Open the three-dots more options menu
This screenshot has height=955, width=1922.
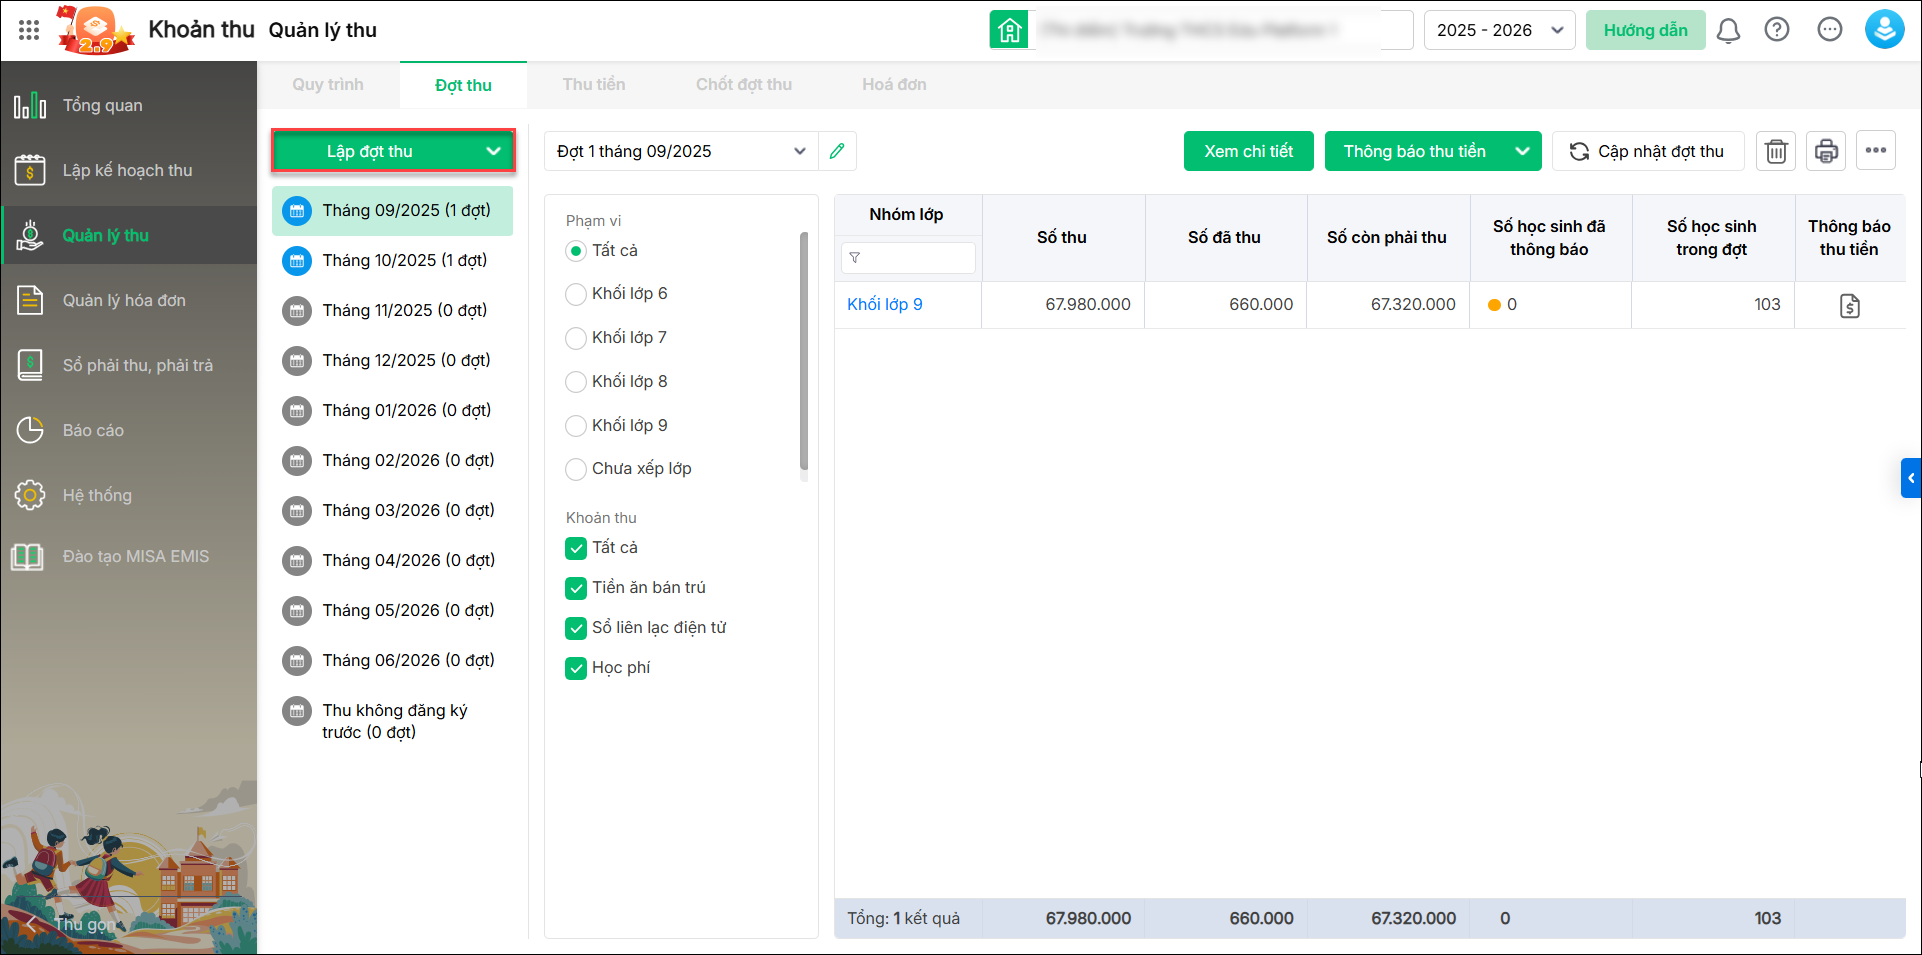click(x=1876, y=151)
